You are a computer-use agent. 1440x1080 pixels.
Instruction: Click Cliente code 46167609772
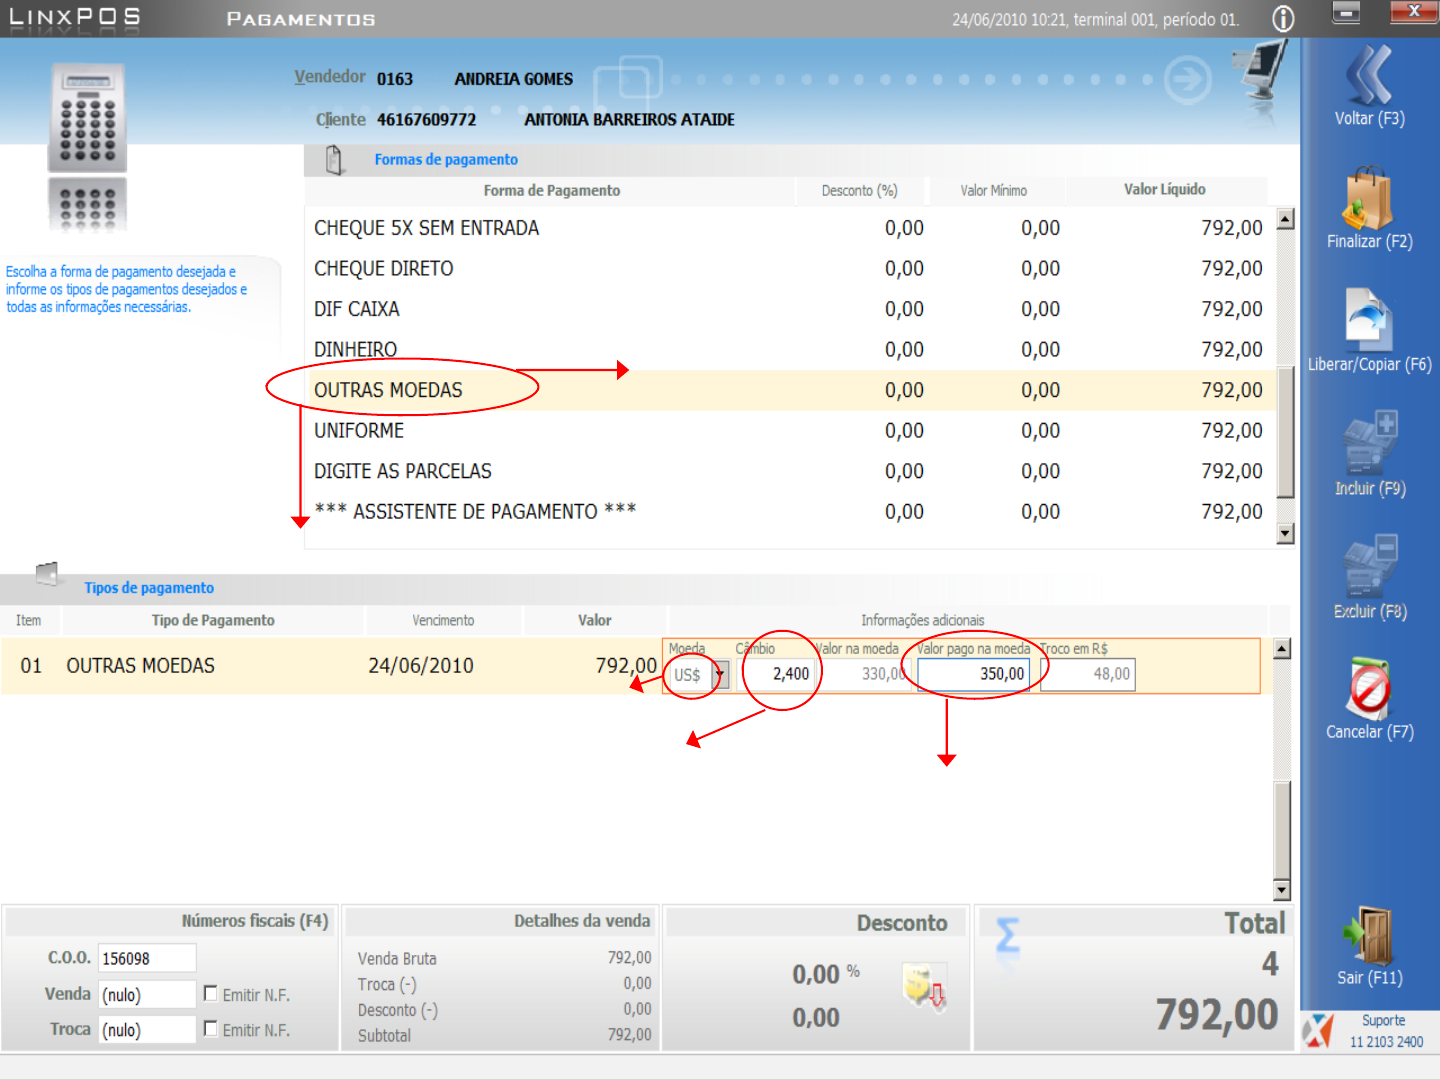click(x=426, y=120)
